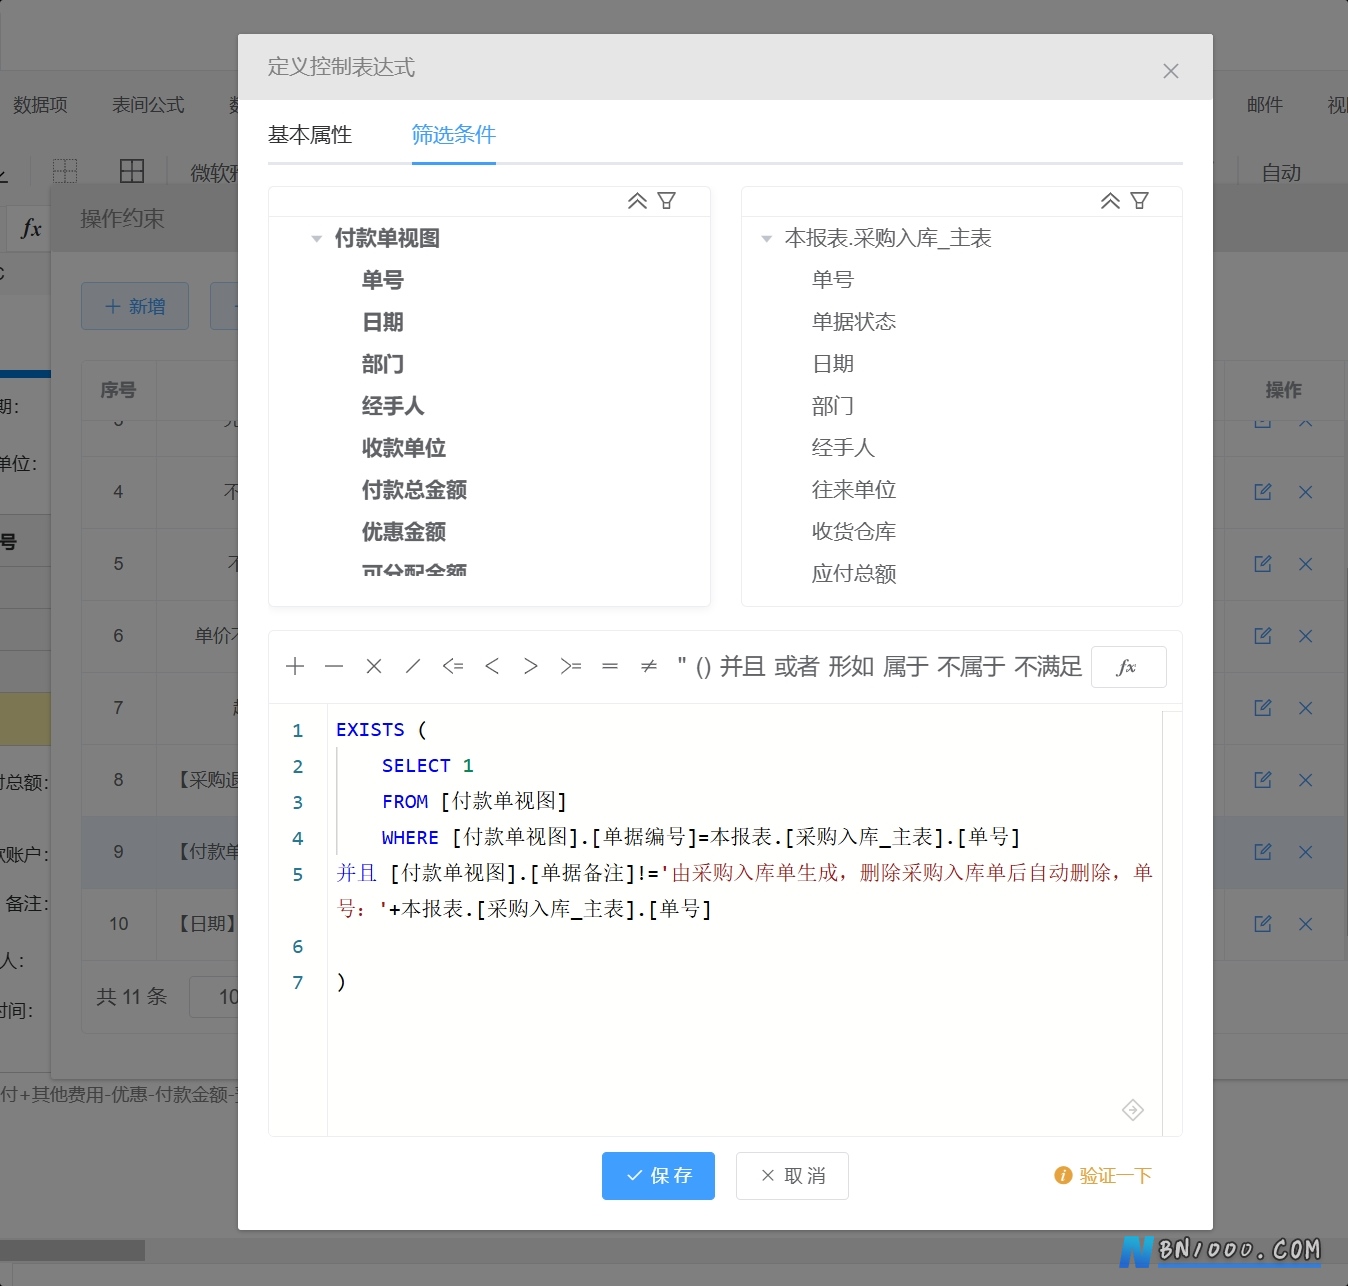This screenshot has width=1348, height=1286.
Task: Select 收货仓库 field
Action: (x=854, y=532)
